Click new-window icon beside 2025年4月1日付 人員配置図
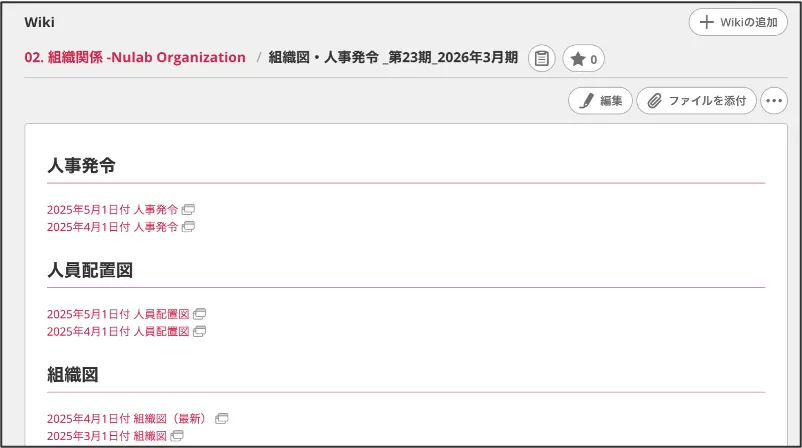 199,331
